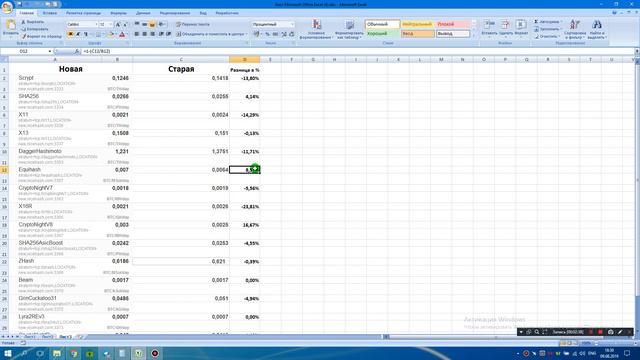Viewport: 640px width, 360px height.
Task: Toggle highlighted bottom vertical alignment
Action: click(x=152, y=24)
